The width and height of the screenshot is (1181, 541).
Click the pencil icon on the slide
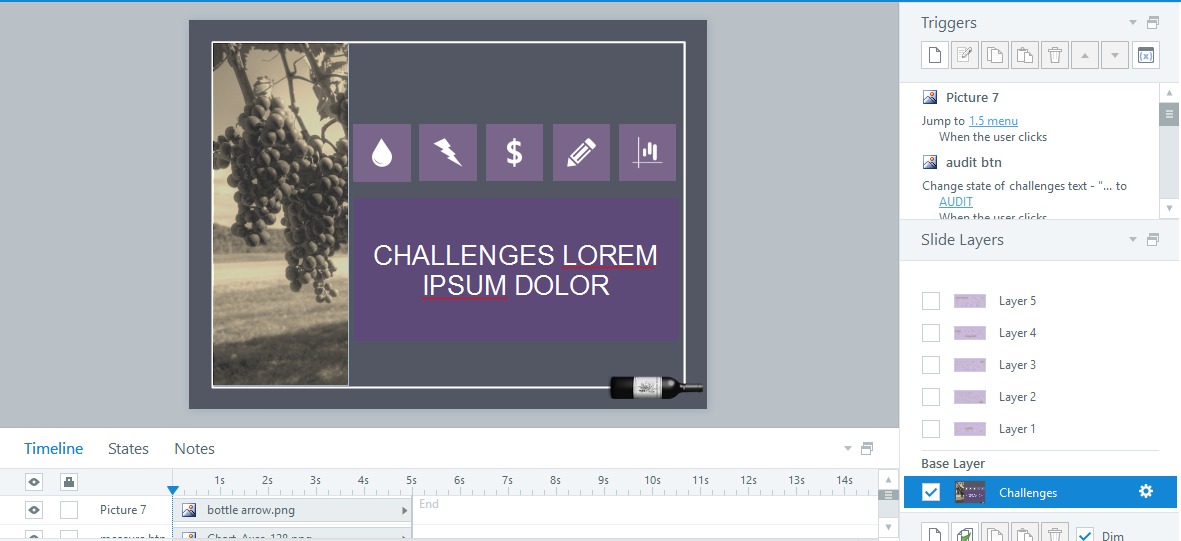click(x=581, y=153)
